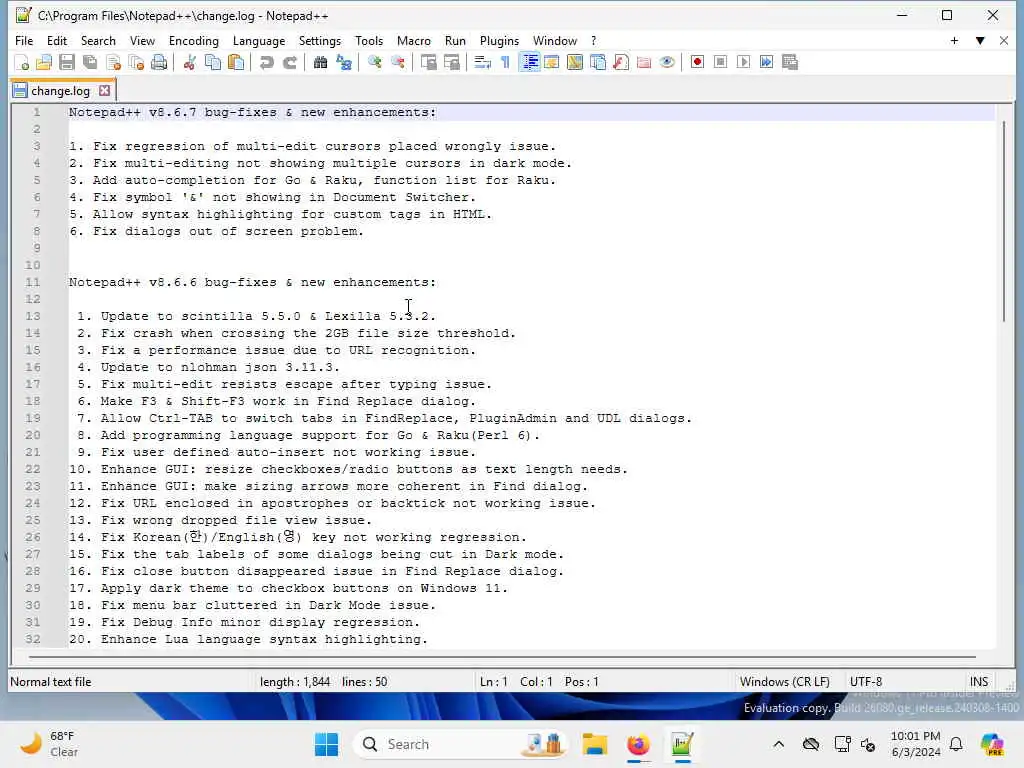Click line "Notepad++ v8.6.6 bug-fixes" heading

coord(252,282)
